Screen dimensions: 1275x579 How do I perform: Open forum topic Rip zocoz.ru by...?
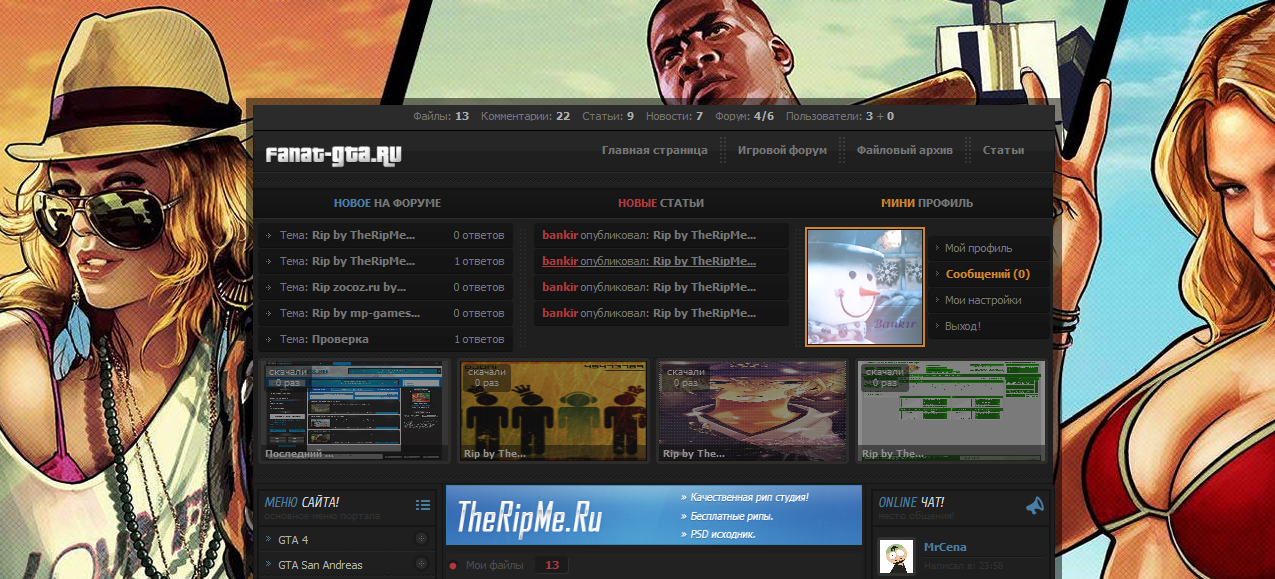(359, 287)
